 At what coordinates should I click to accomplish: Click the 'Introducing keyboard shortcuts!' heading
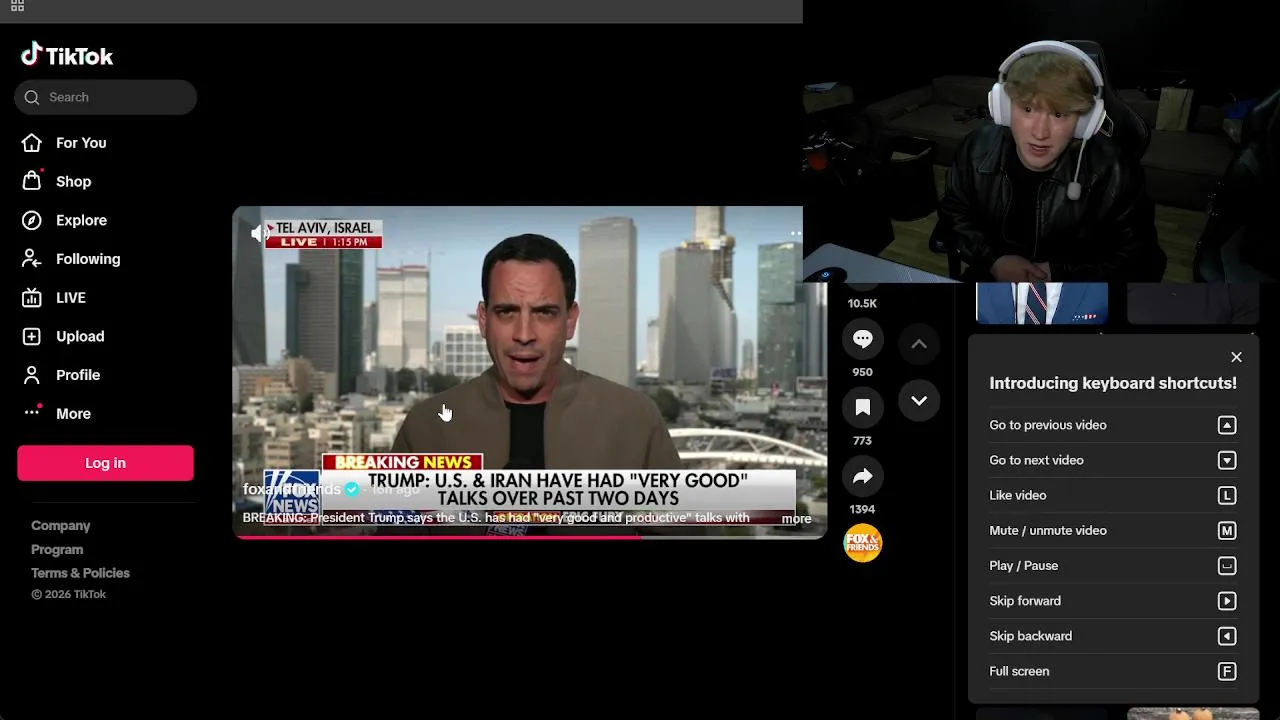point(1113,383)
